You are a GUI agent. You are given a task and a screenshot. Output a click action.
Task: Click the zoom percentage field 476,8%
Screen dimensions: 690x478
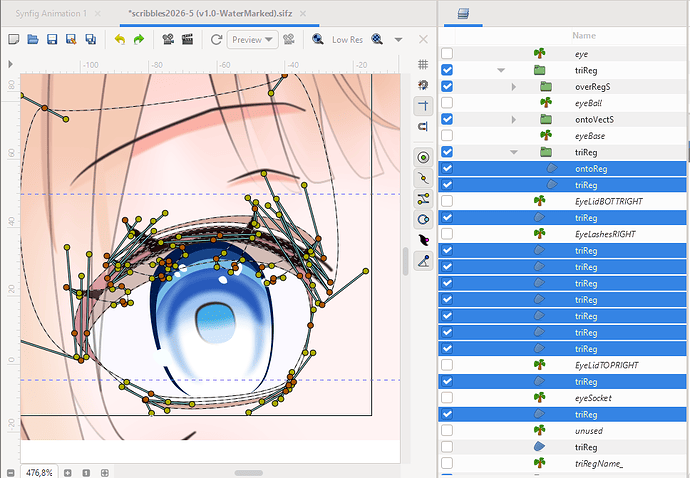(39, 473)
